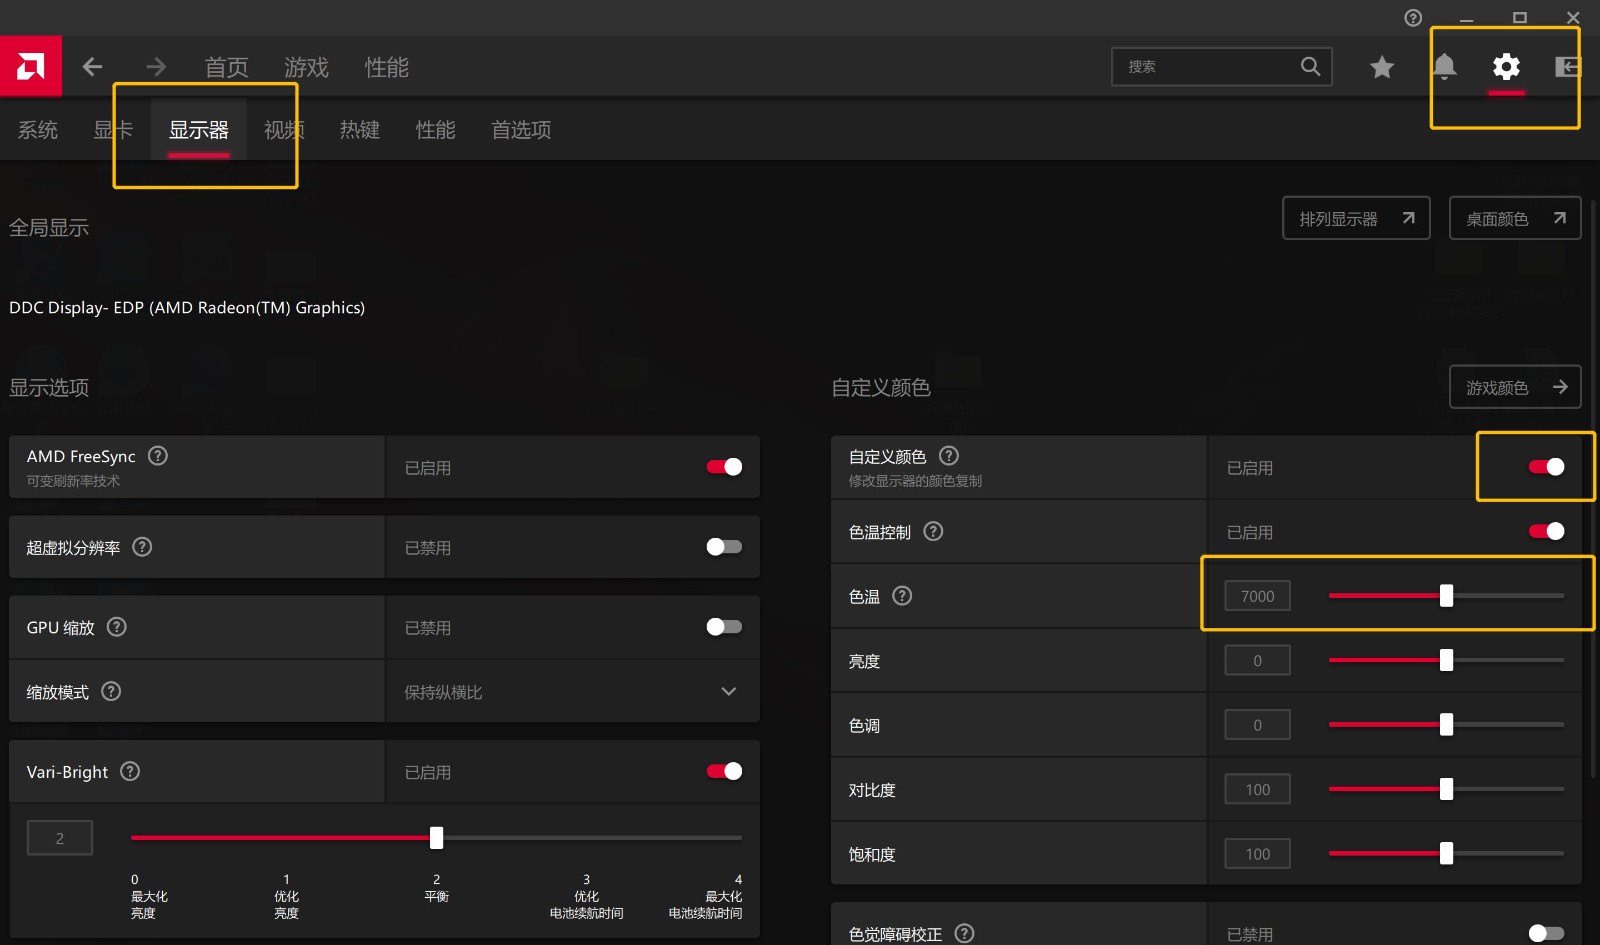Viewport: 1600px width, 945px height.
Task: Switch to 视频 tab
Action: [x=284, y=130]
